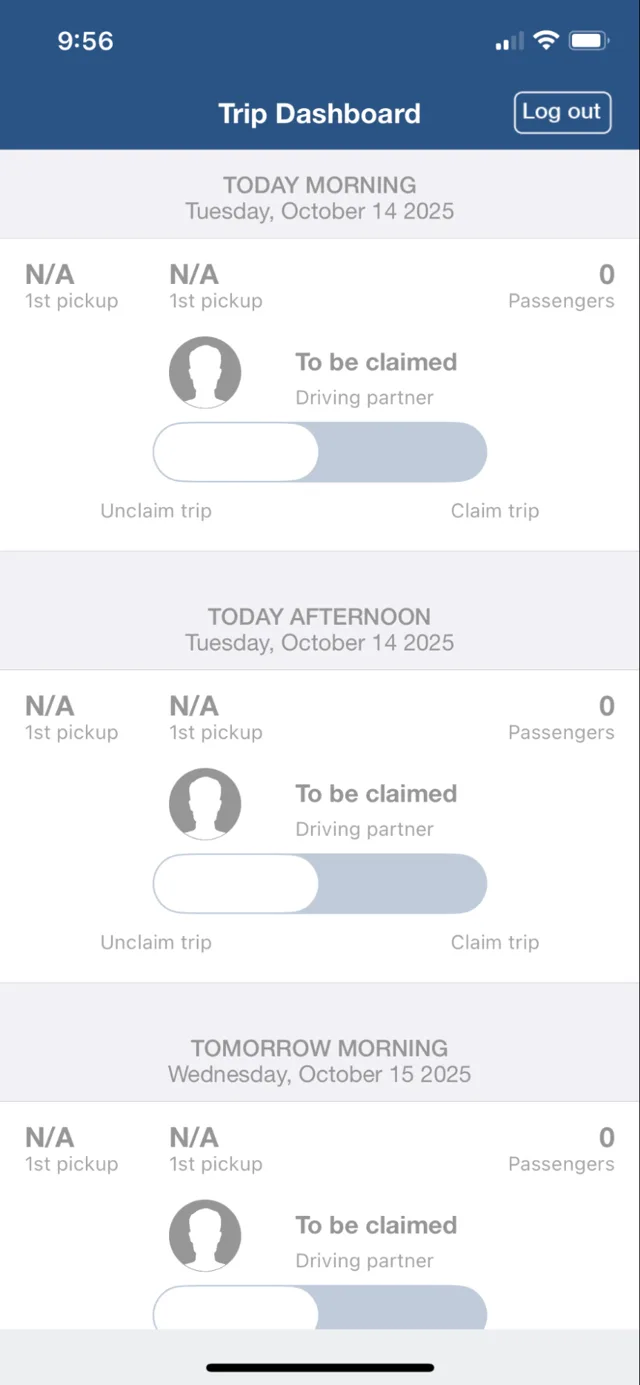Tap Claim trip label under Today Afternoon
The width and height of the screenshot is (640, 1385).
tap(495, 943)
